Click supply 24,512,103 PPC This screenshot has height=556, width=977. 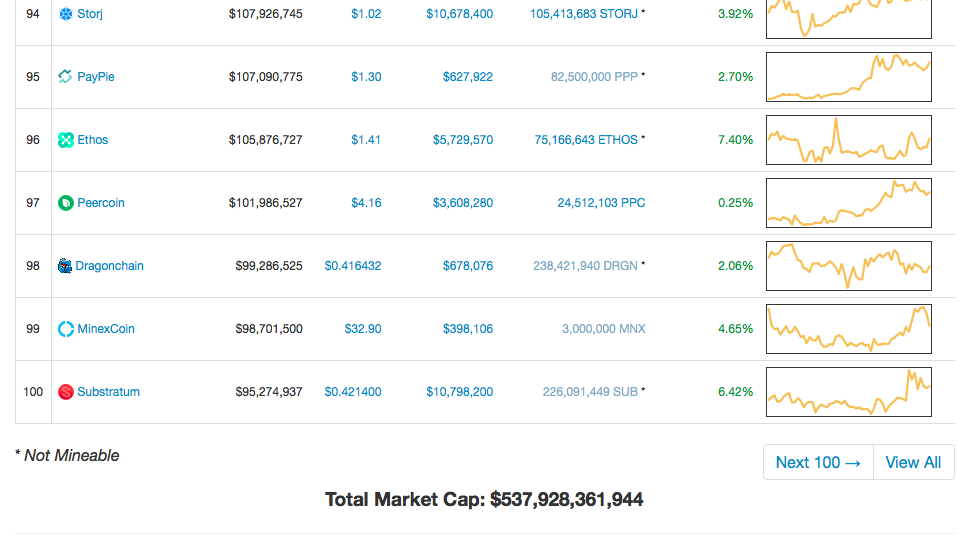click(601, 203)
